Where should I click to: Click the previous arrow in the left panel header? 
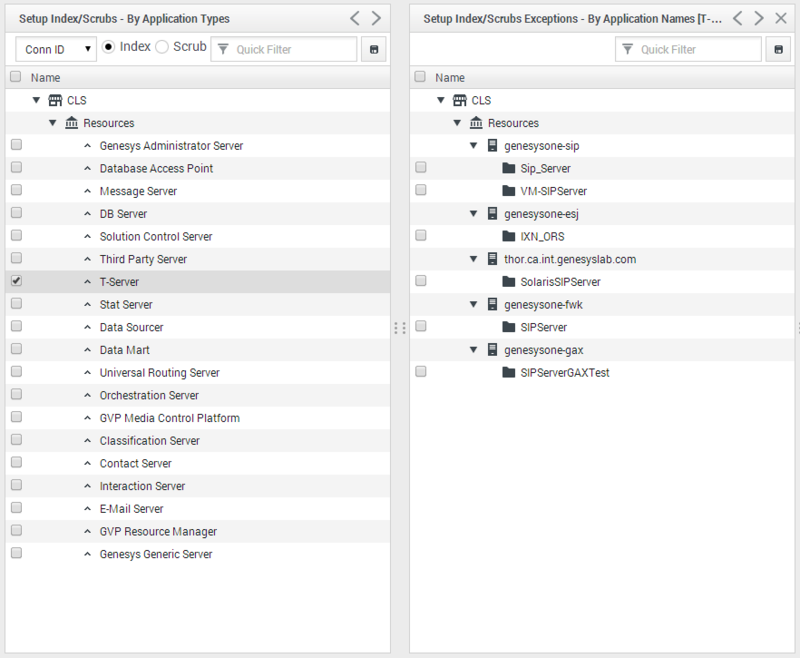point(355,18)
